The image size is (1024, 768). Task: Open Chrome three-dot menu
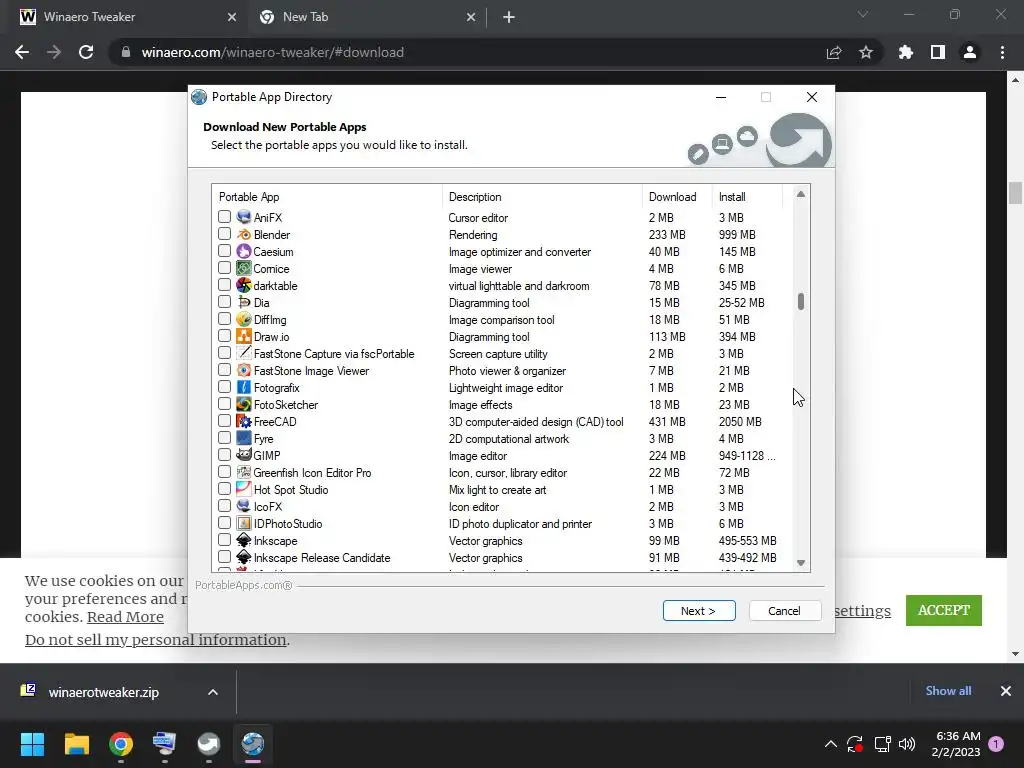click(x=1002, y=52)
